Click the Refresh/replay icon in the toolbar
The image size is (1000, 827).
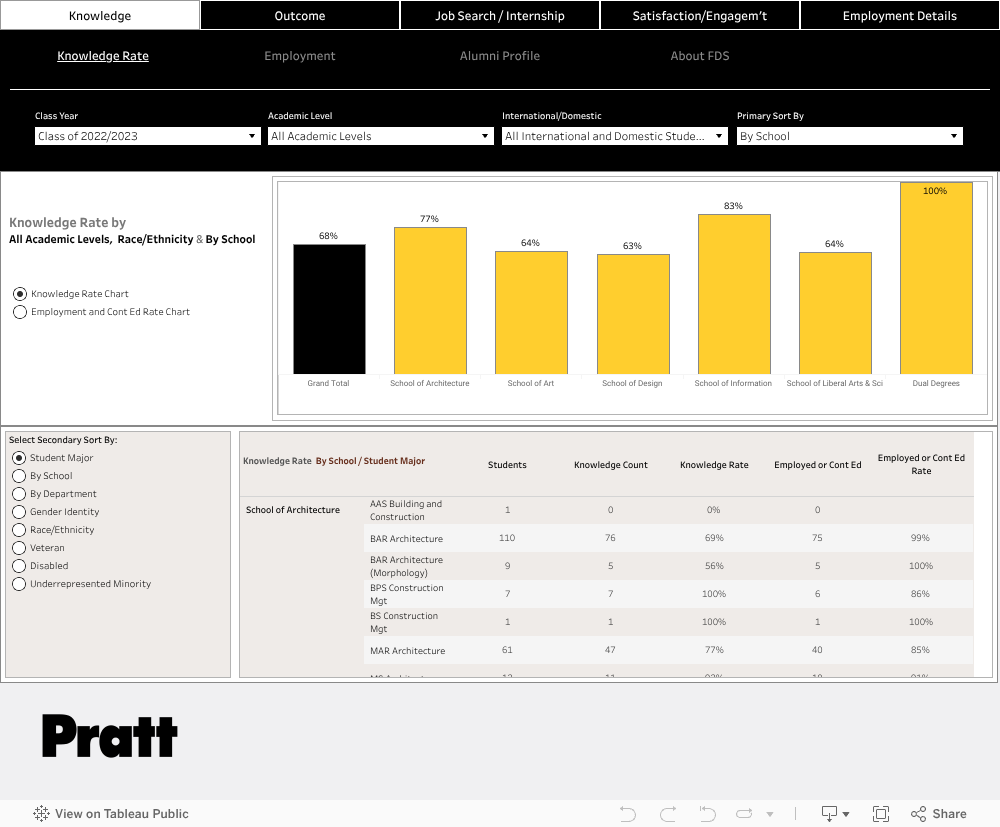[x=745, y=814]
